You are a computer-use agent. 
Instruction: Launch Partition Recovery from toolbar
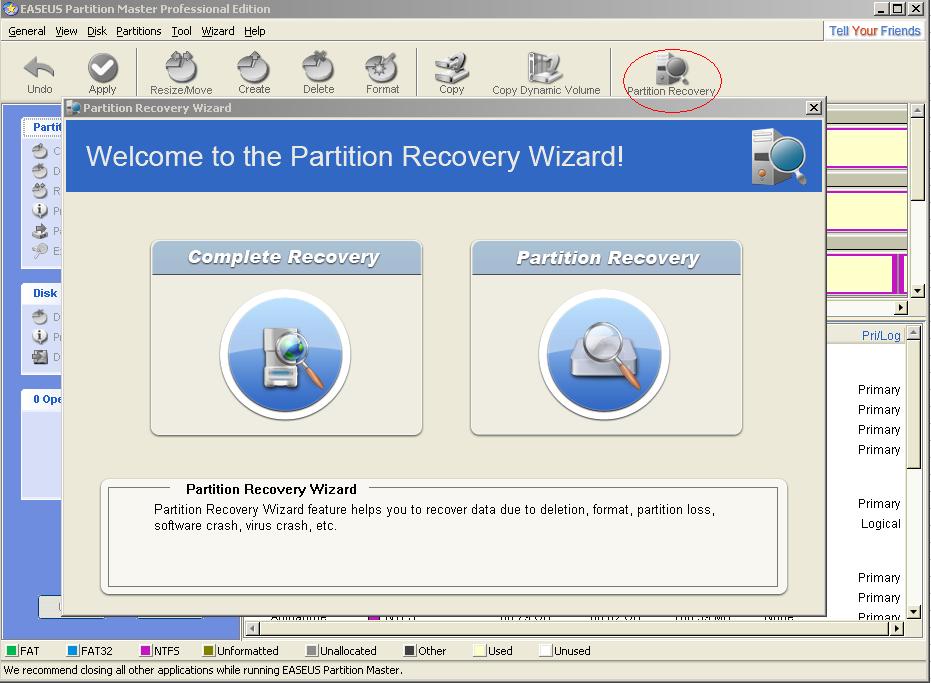672,68
